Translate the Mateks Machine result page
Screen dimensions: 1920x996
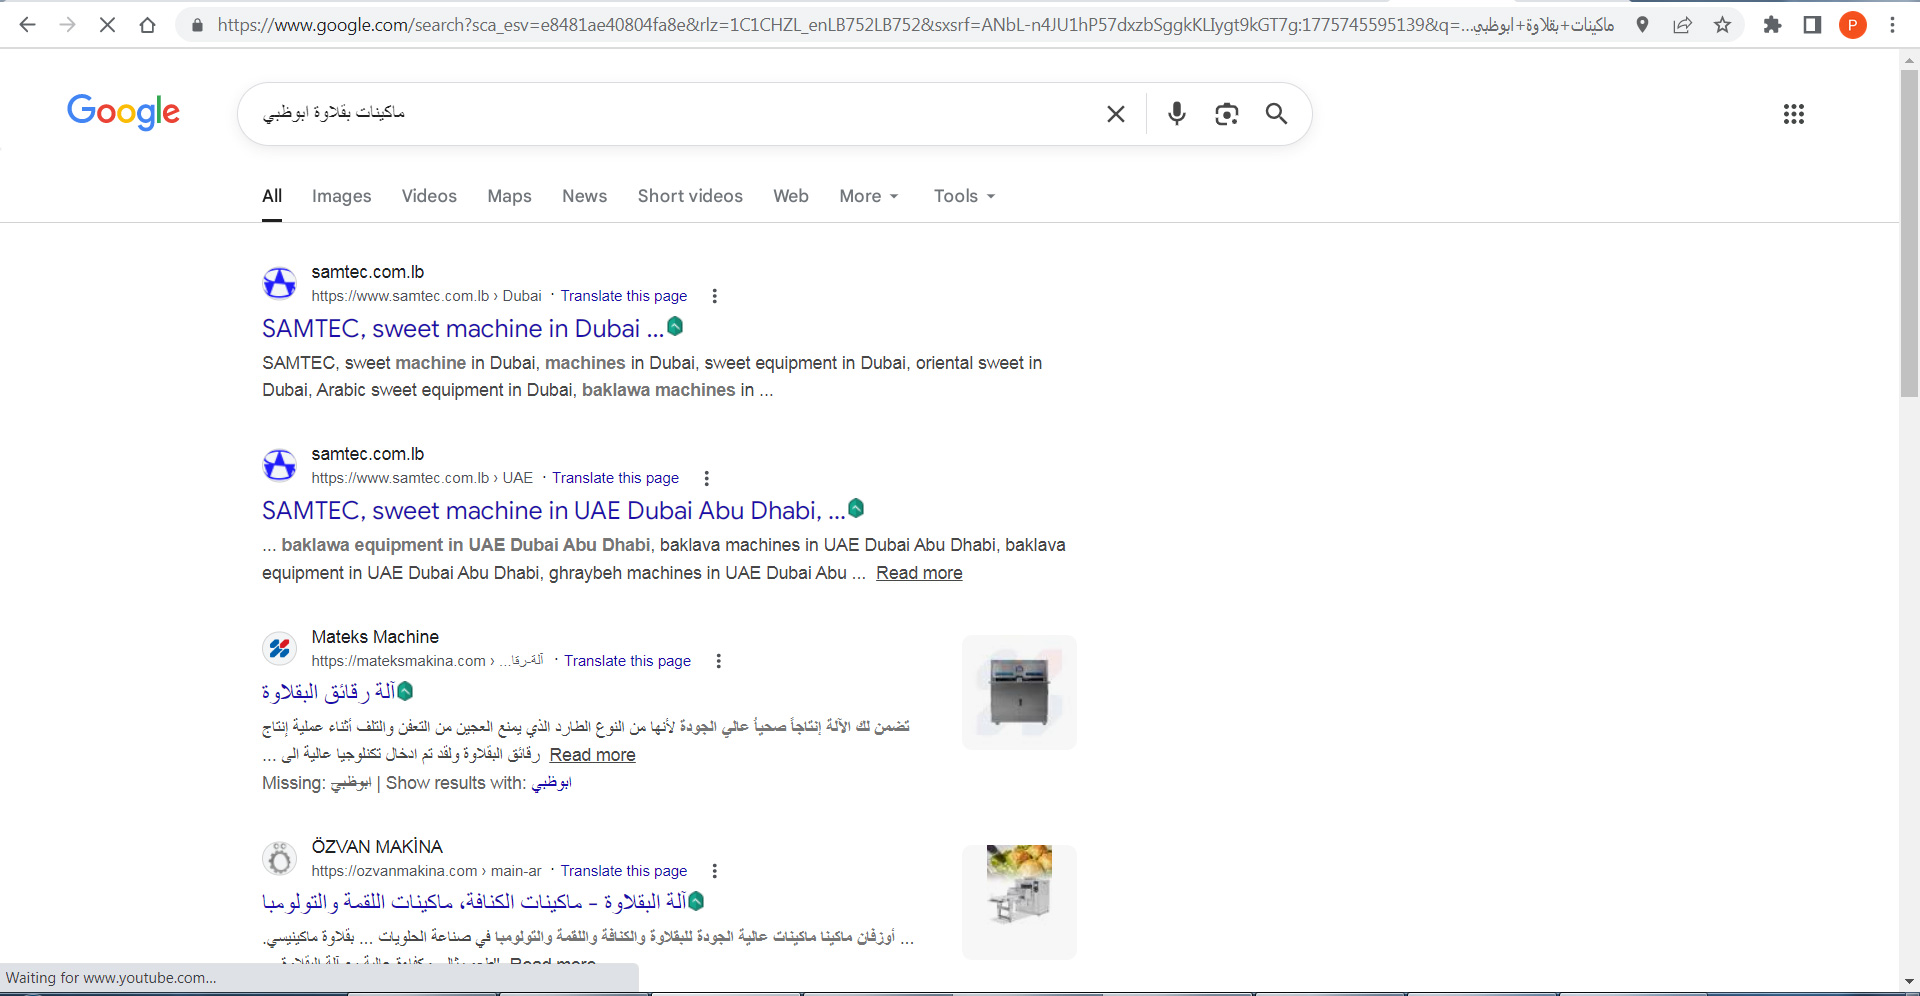628,661
